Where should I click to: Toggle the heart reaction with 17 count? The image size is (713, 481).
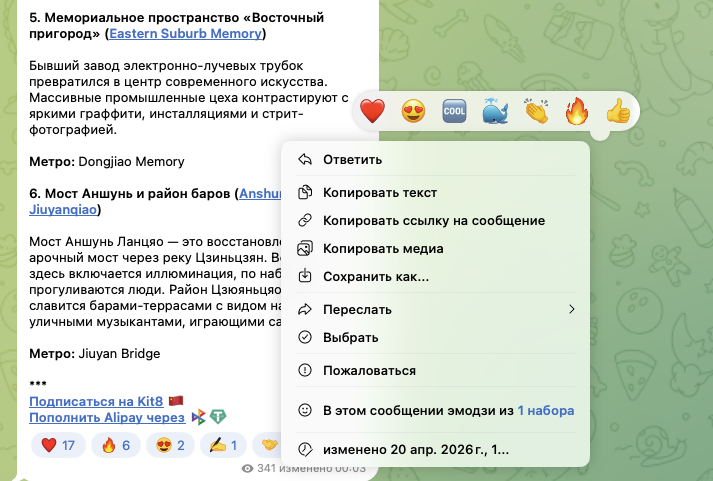coord(58,445)
